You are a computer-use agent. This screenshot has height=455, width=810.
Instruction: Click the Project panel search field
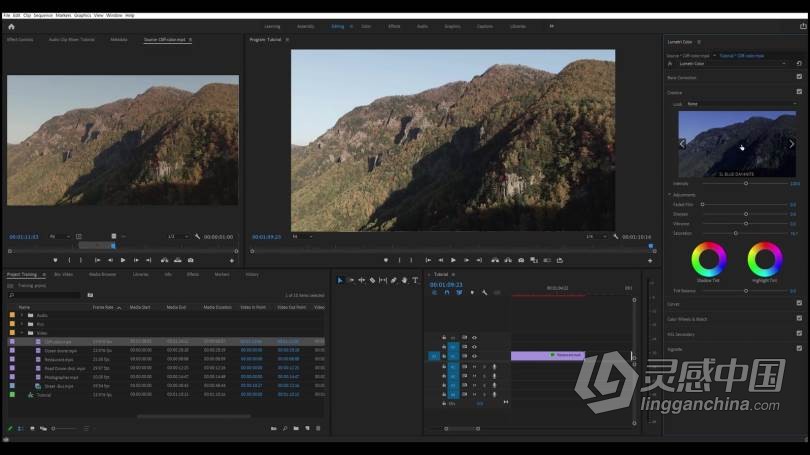tap(45, 295)
